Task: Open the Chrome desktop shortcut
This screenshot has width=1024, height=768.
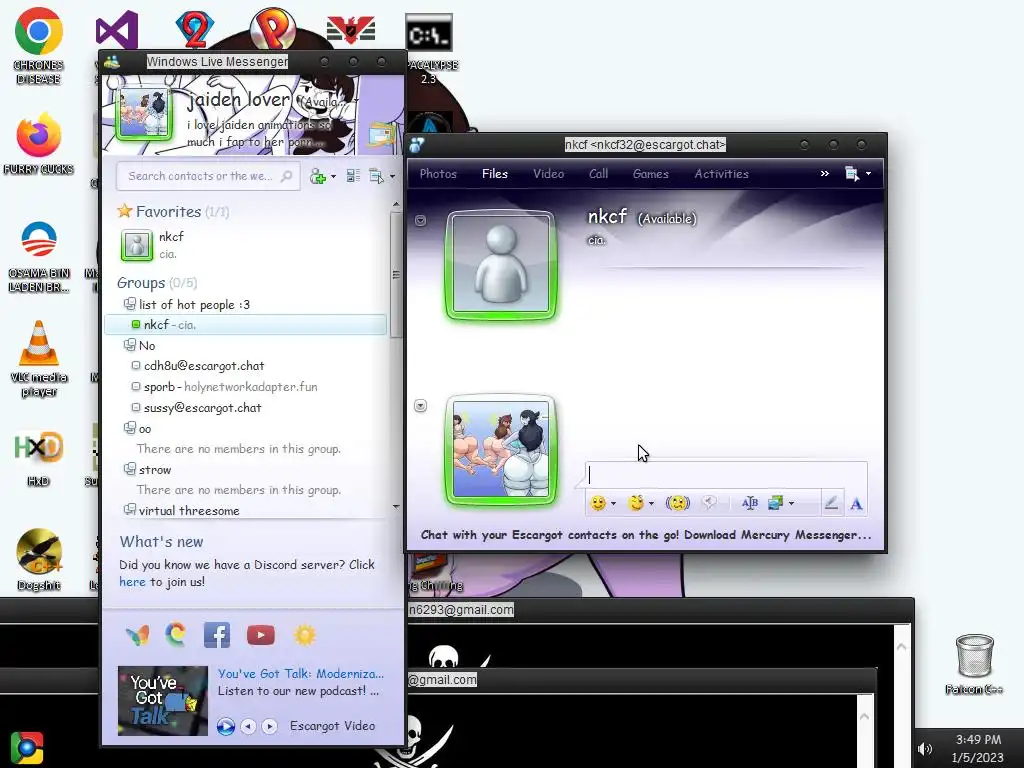Action: click(39, 46)
